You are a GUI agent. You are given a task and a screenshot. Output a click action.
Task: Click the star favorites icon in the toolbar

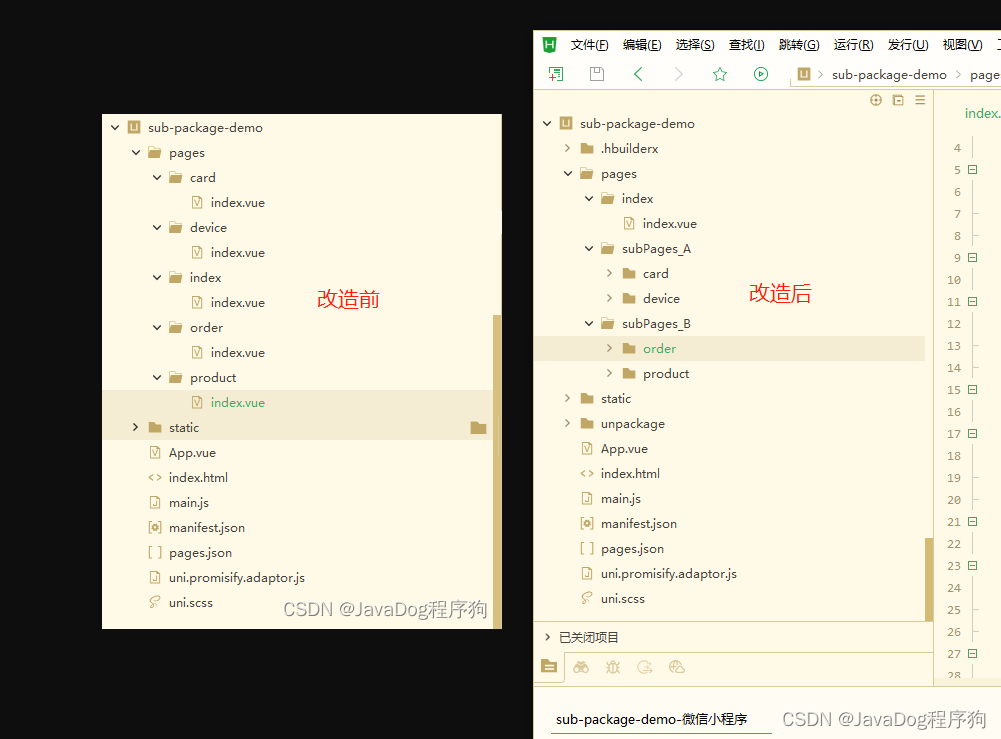(718, 73)
